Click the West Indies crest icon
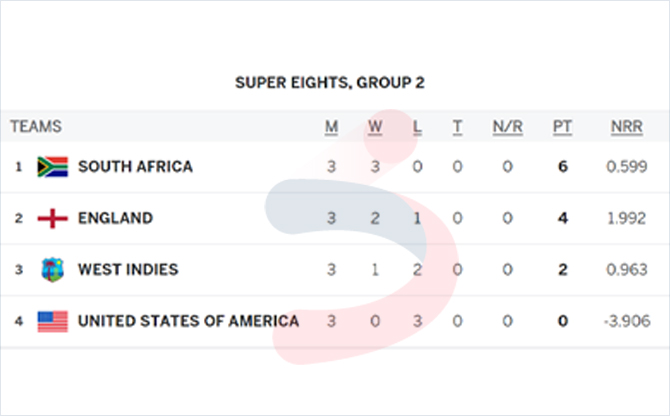Screen dimensions: 670x416 point(53,270)
